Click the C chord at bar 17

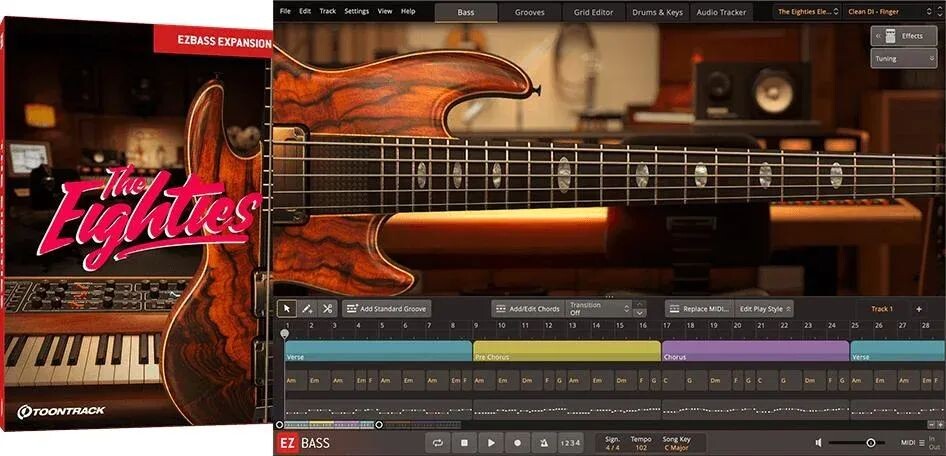tap(673, 381)
